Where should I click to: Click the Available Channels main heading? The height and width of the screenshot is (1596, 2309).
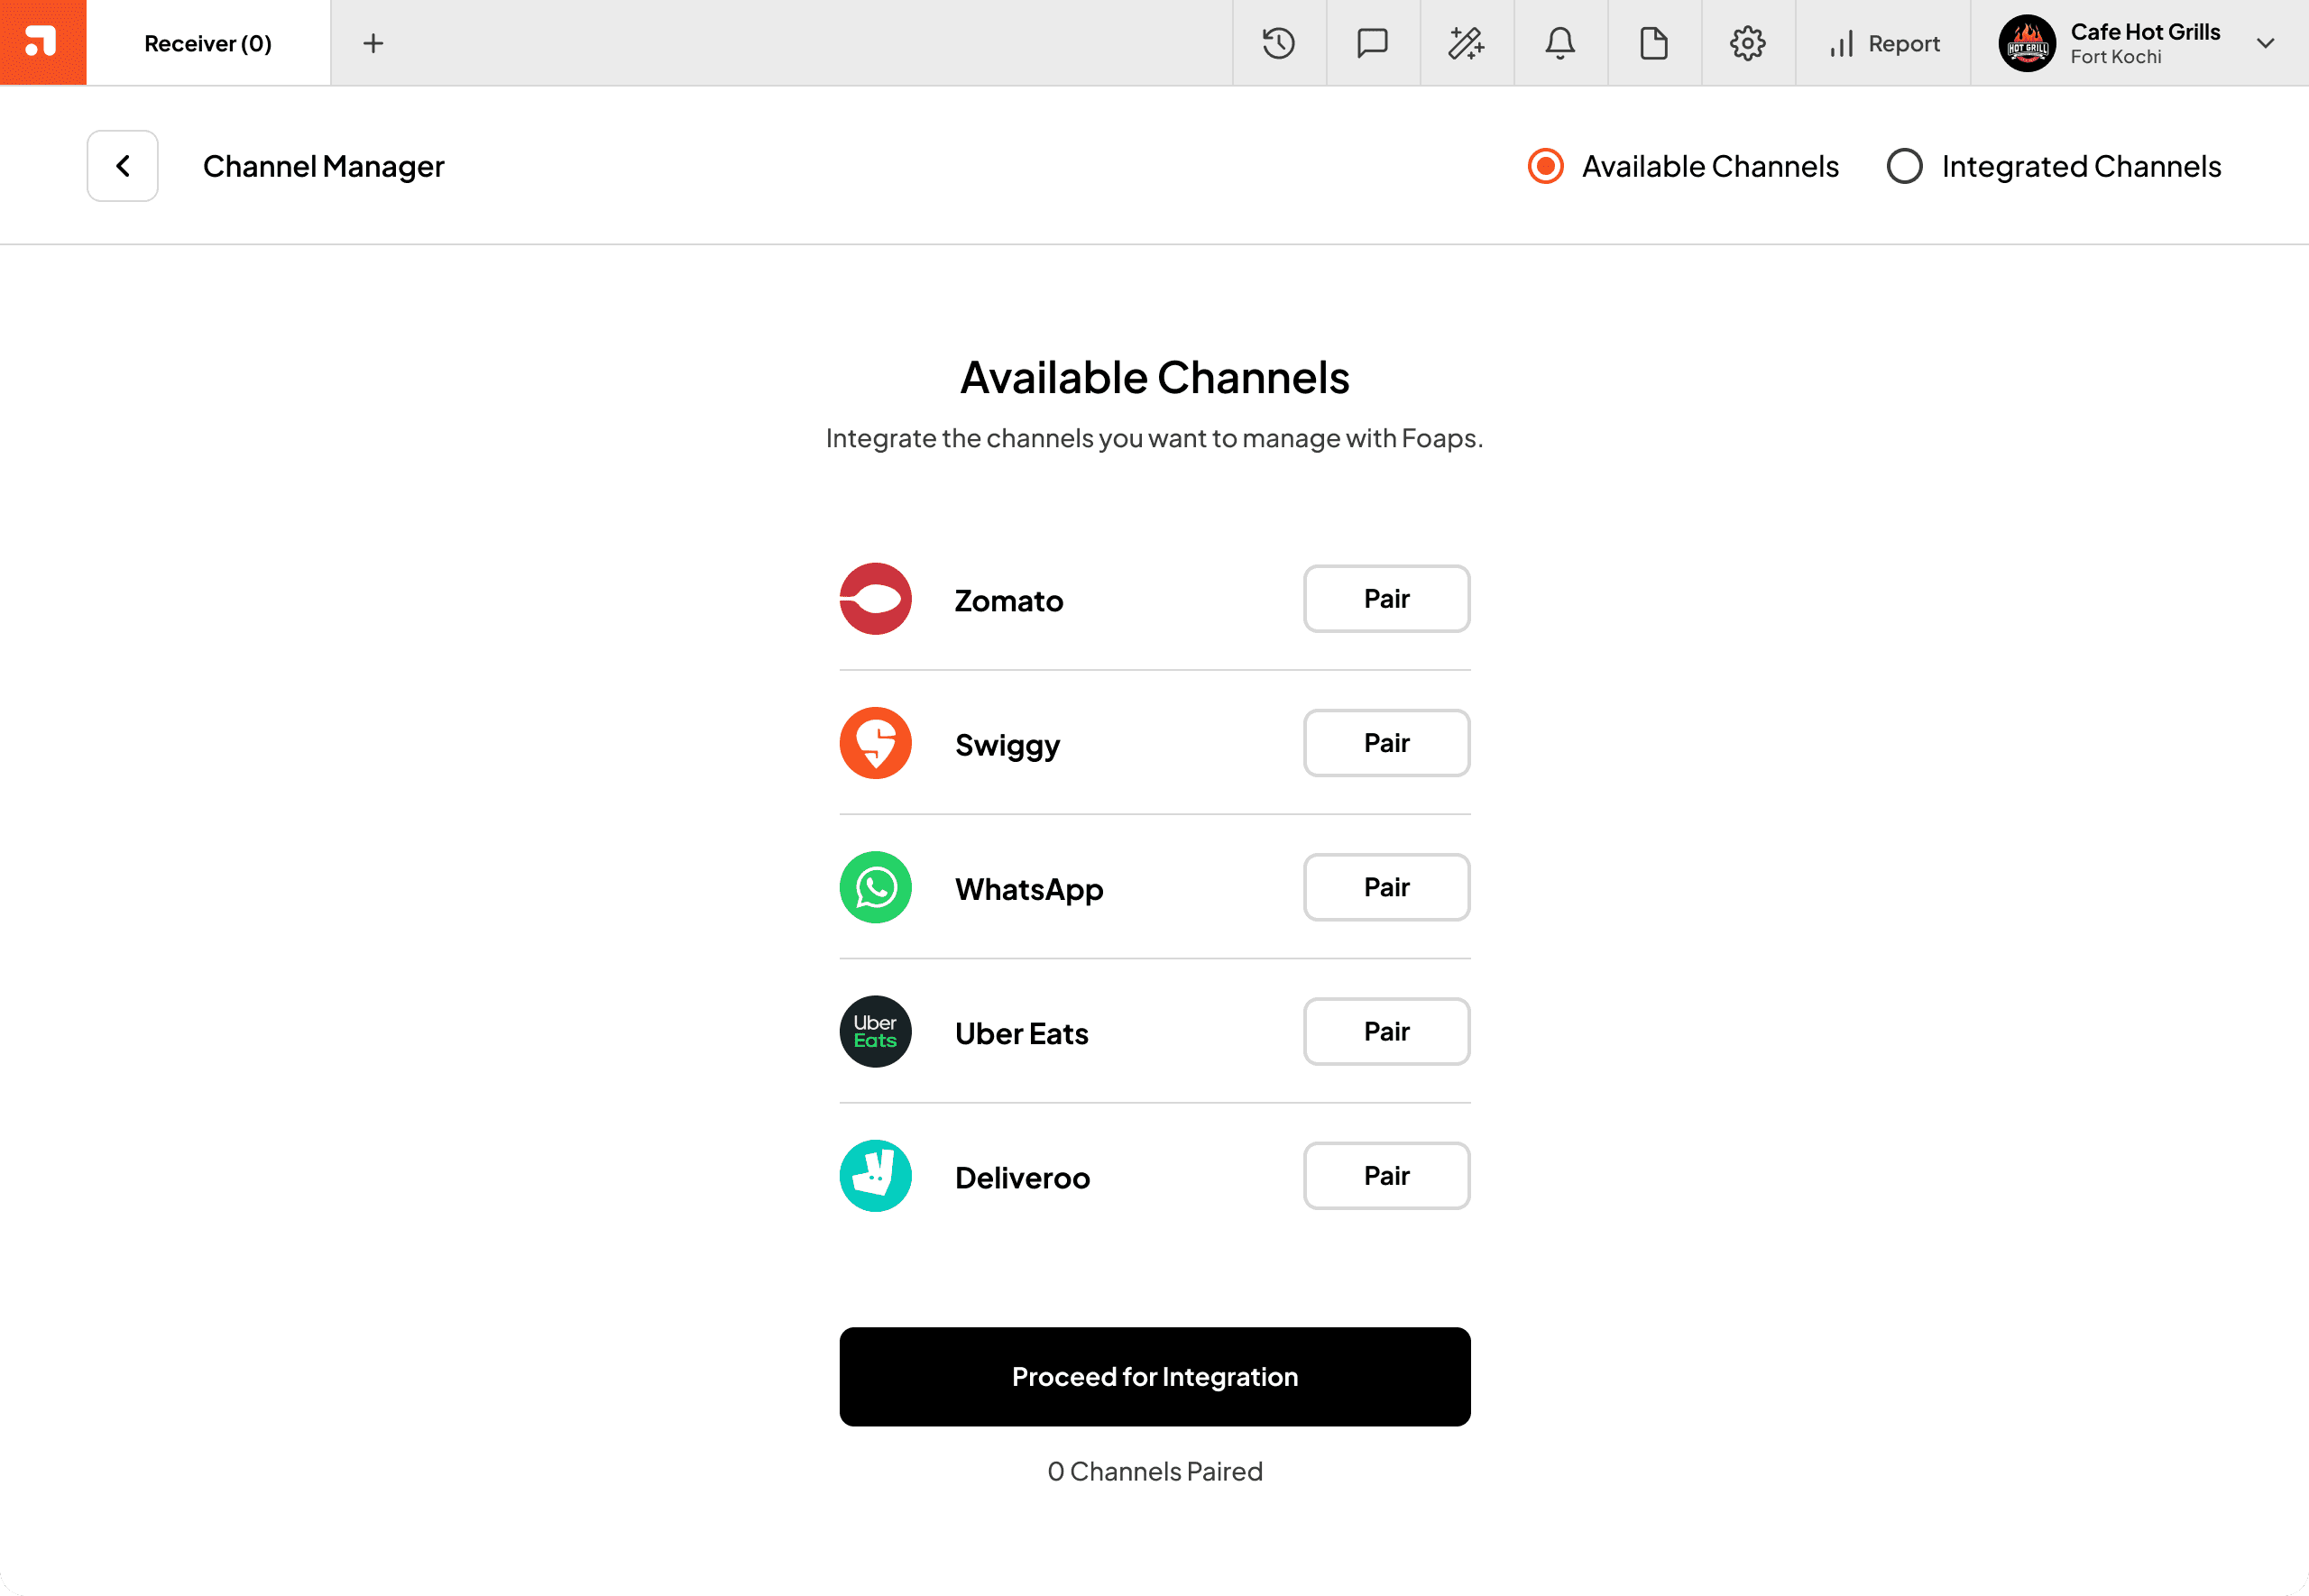1155,378
